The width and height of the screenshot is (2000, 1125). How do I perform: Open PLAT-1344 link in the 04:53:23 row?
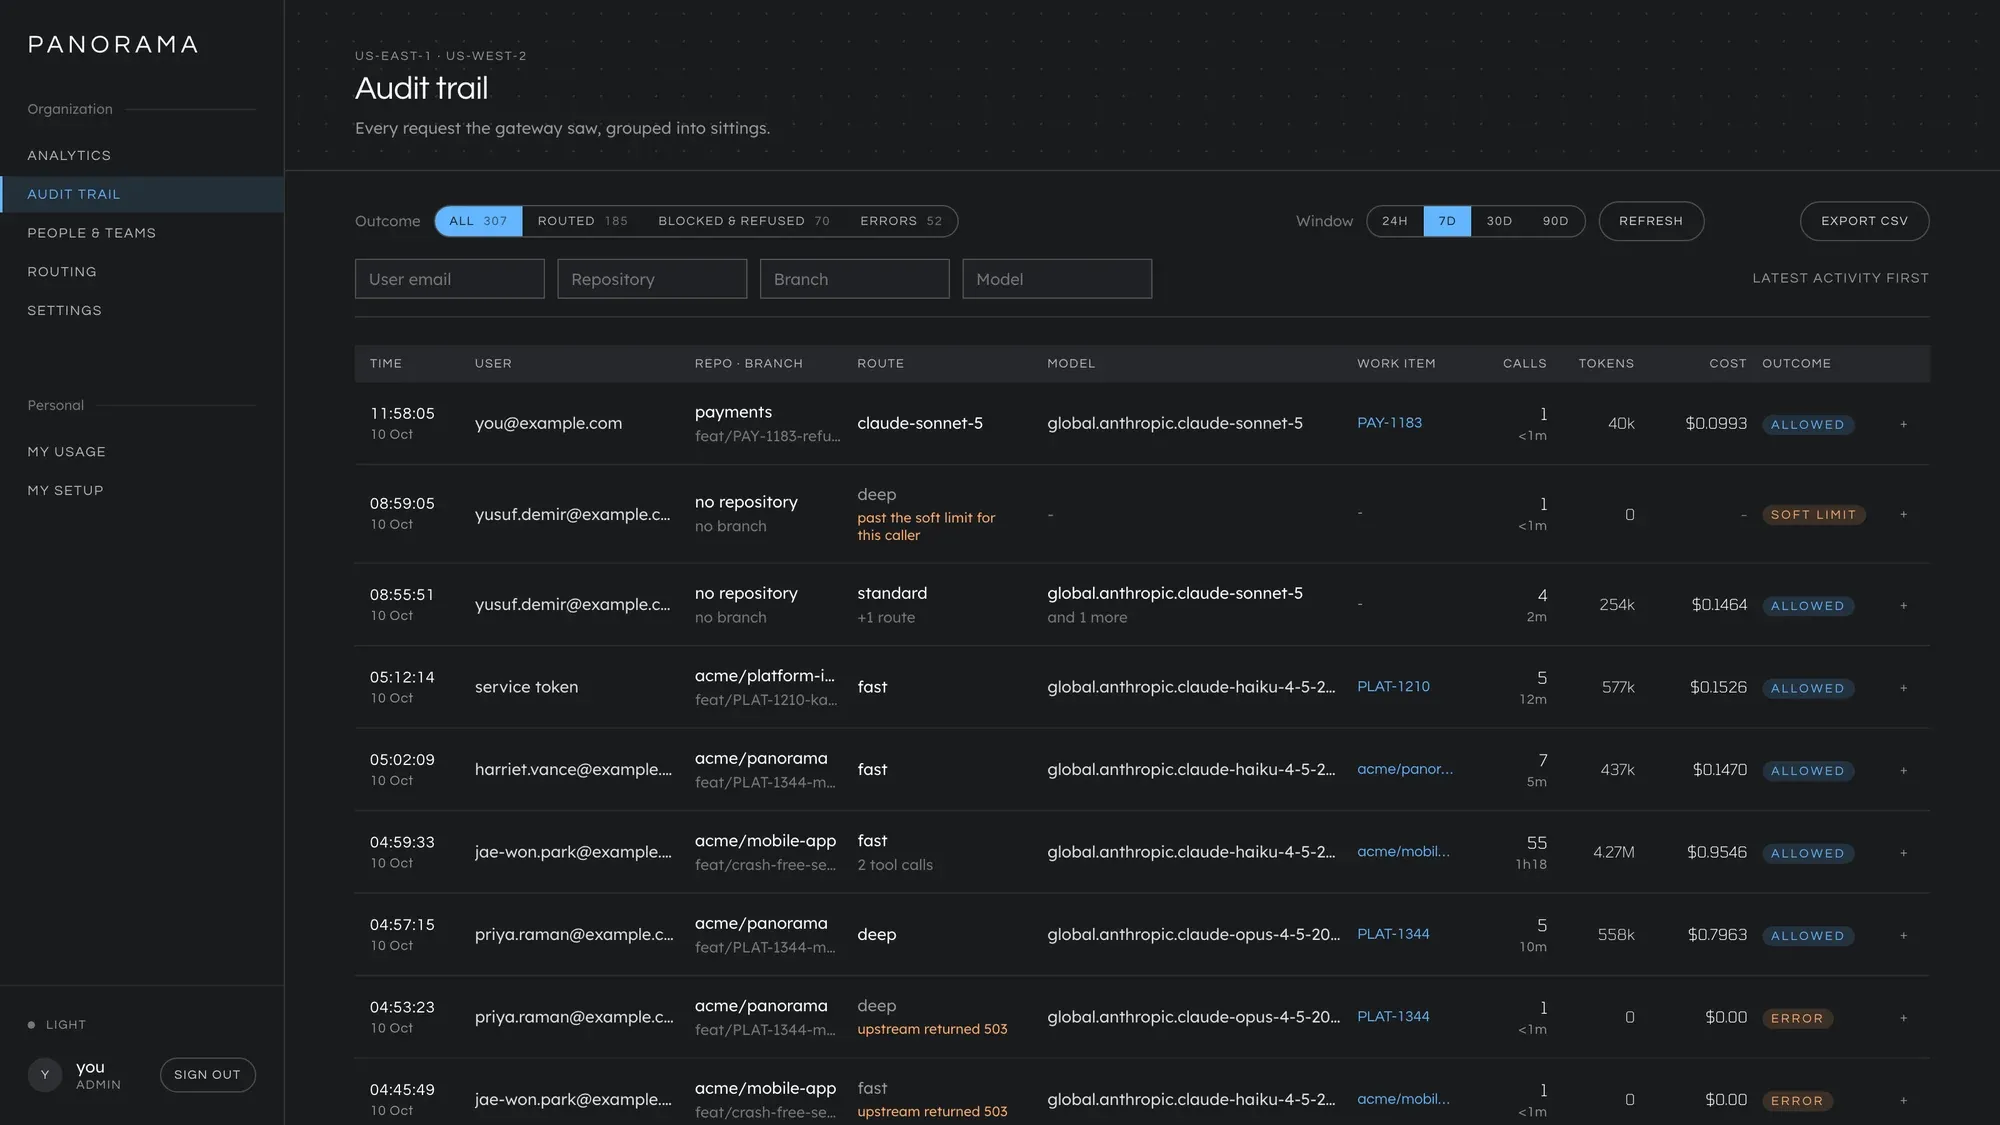click(x=1393, y=1016)
